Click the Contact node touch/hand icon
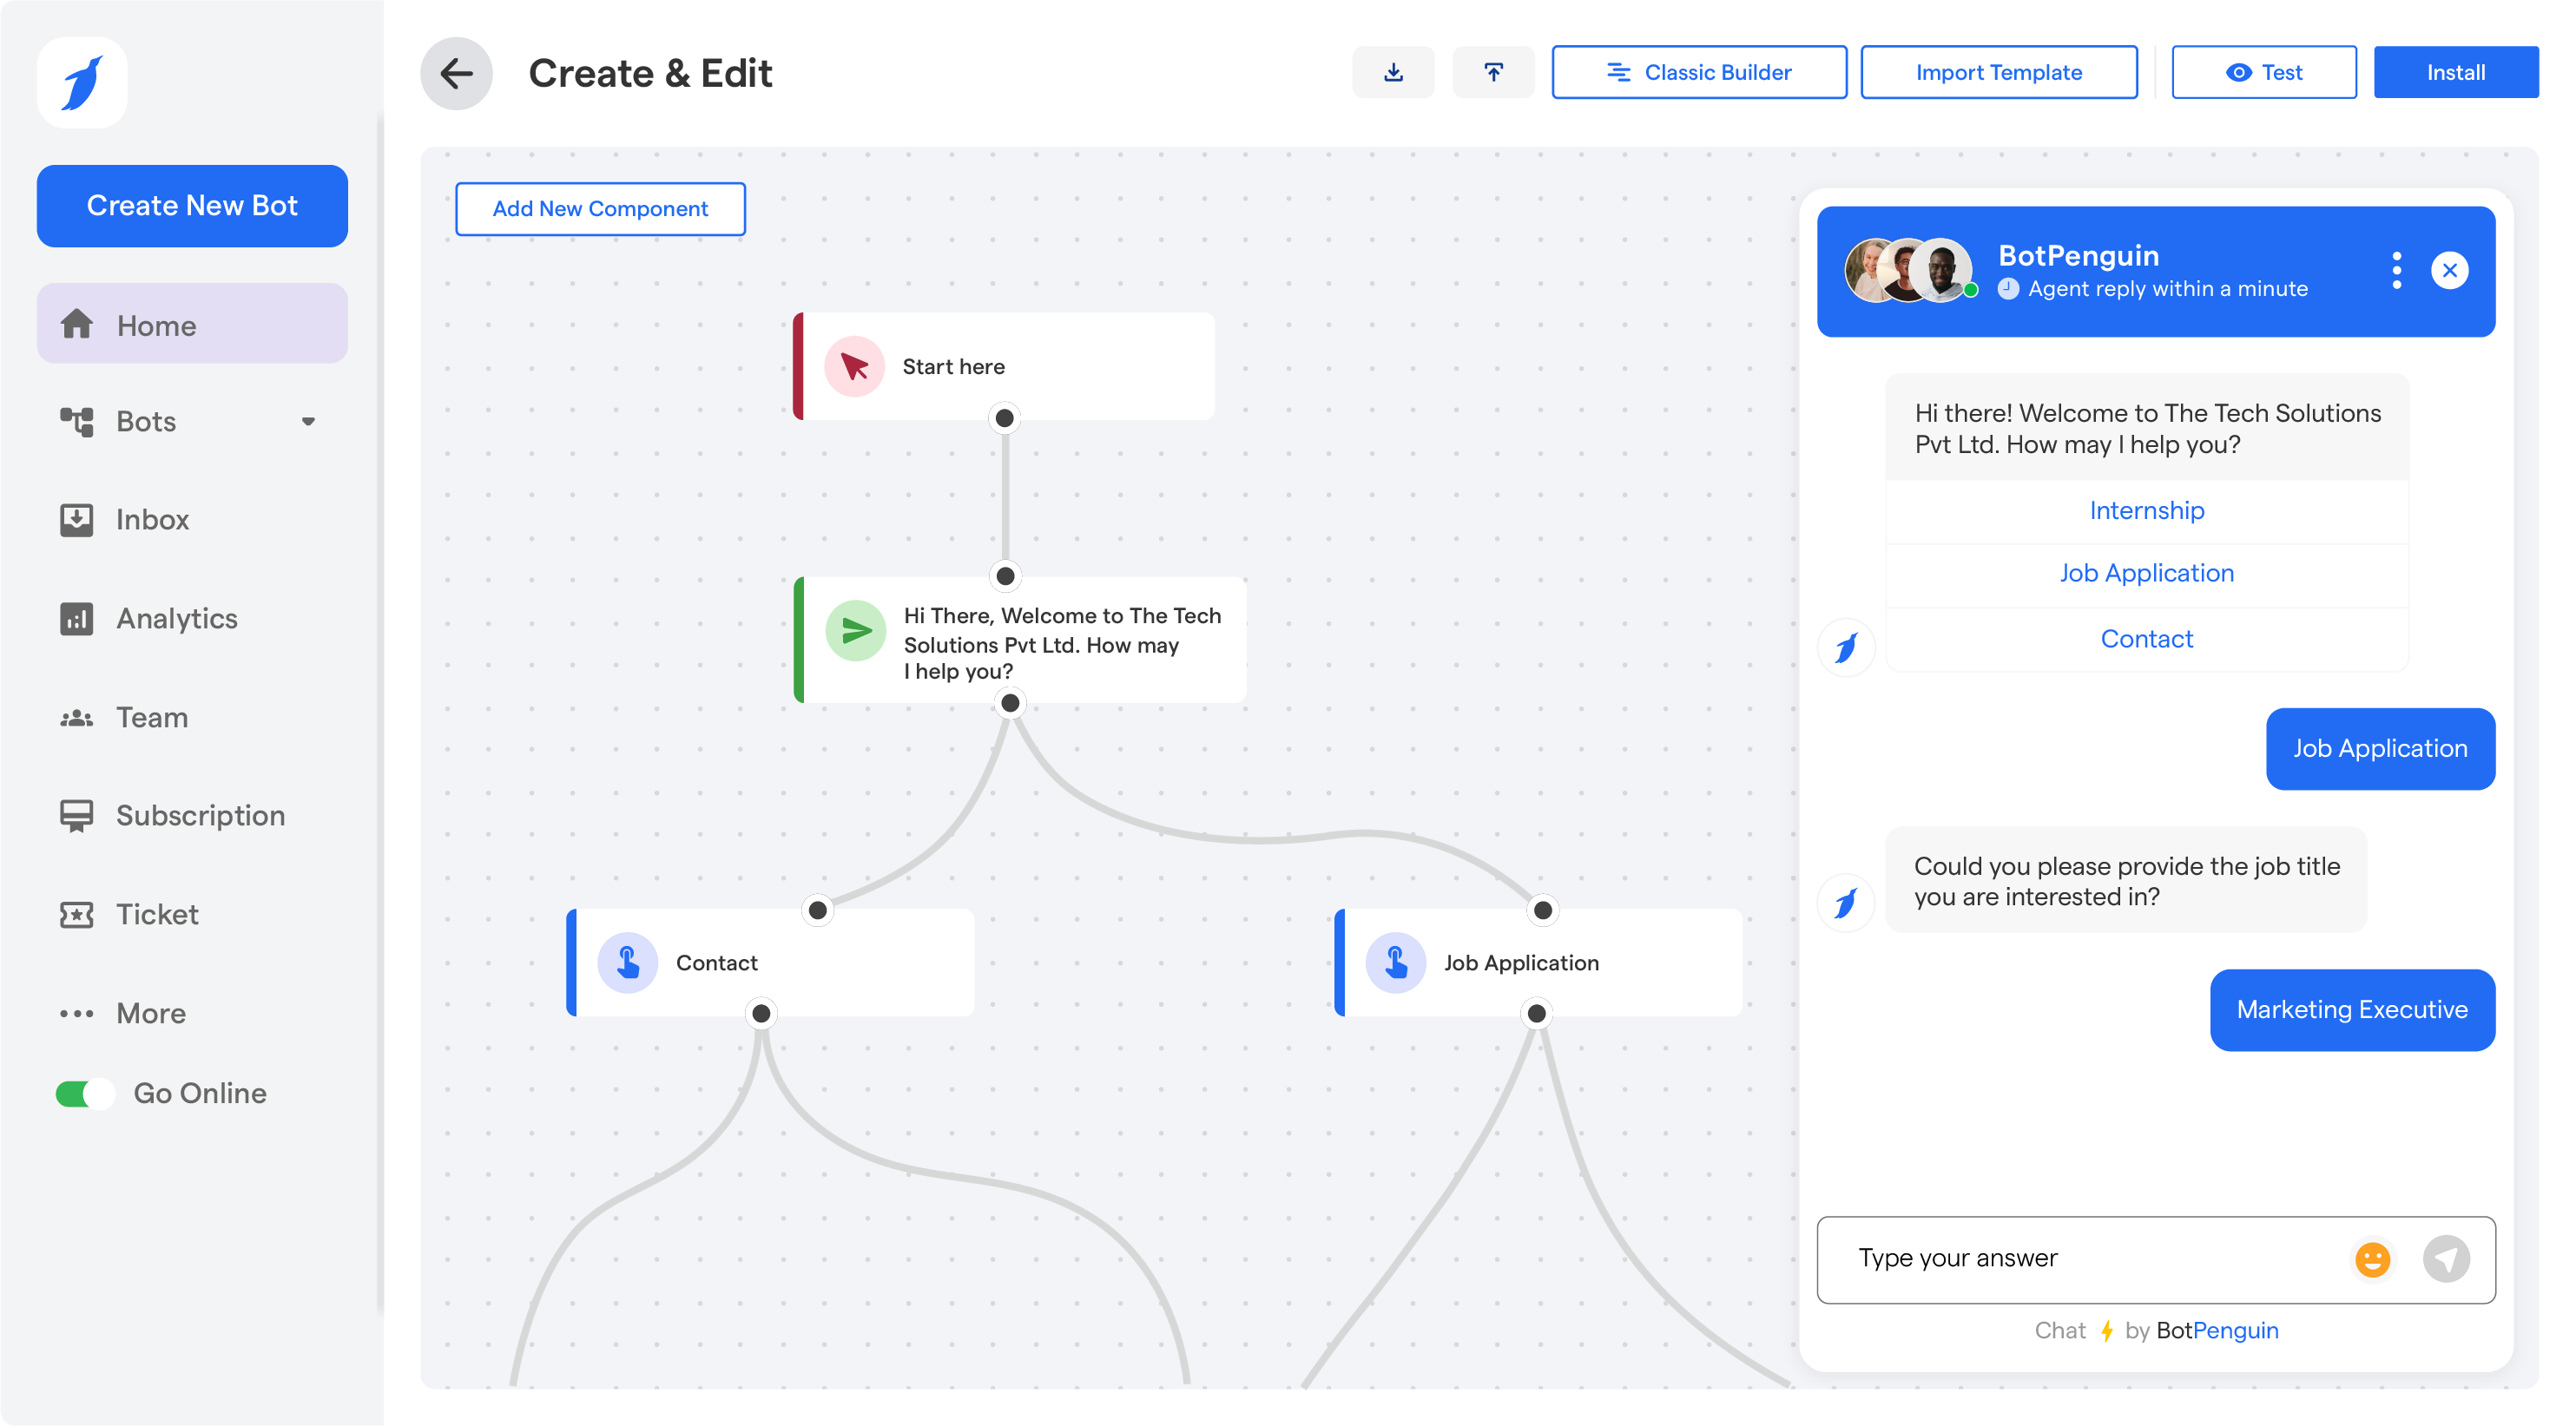 (627, 963)
